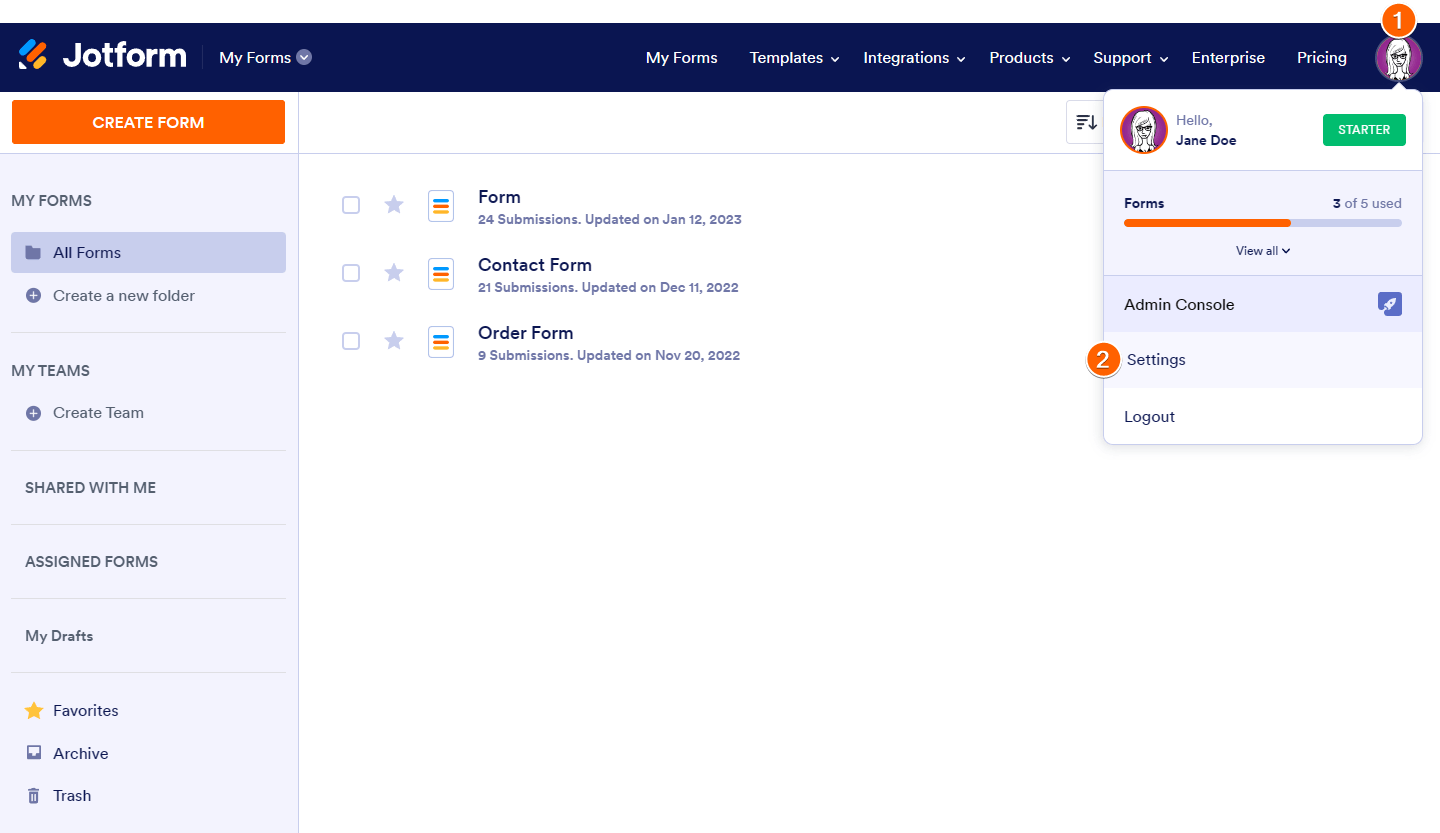
Task: Favorite the Order Form by clicking its star
Action: pos(393,341)
